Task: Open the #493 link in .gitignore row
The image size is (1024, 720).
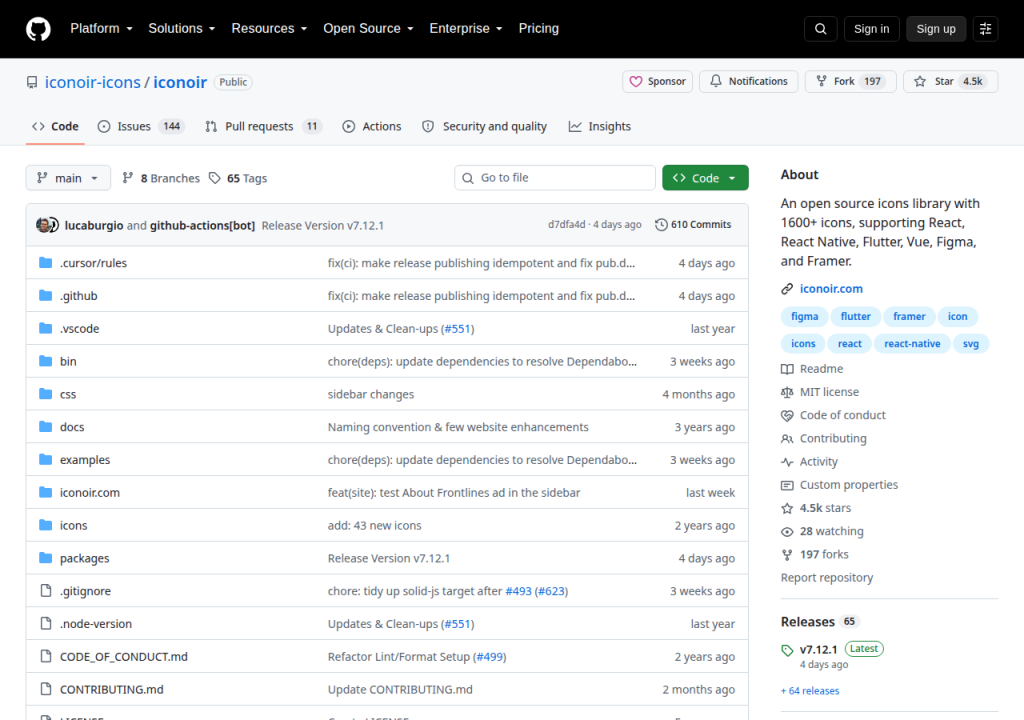Action: pos(519,591)
